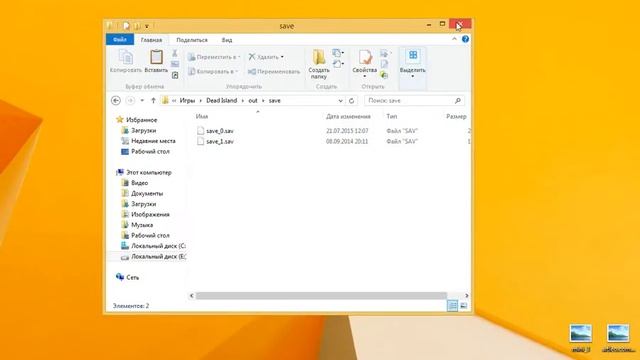This screenshot has width=640, height=360.
Task: Go back using the Back arrow
Action: click(116, 100)
